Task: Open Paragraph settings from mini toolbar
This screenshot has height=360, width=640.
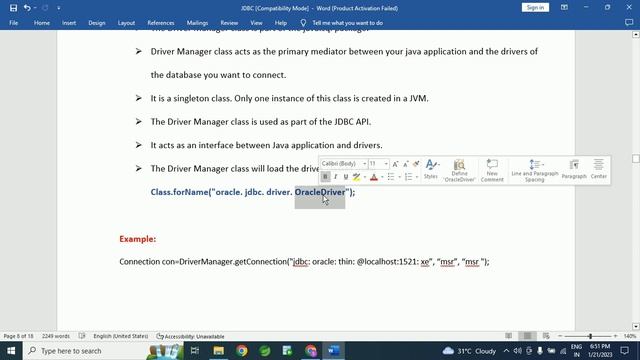Action: pos(574,169)
